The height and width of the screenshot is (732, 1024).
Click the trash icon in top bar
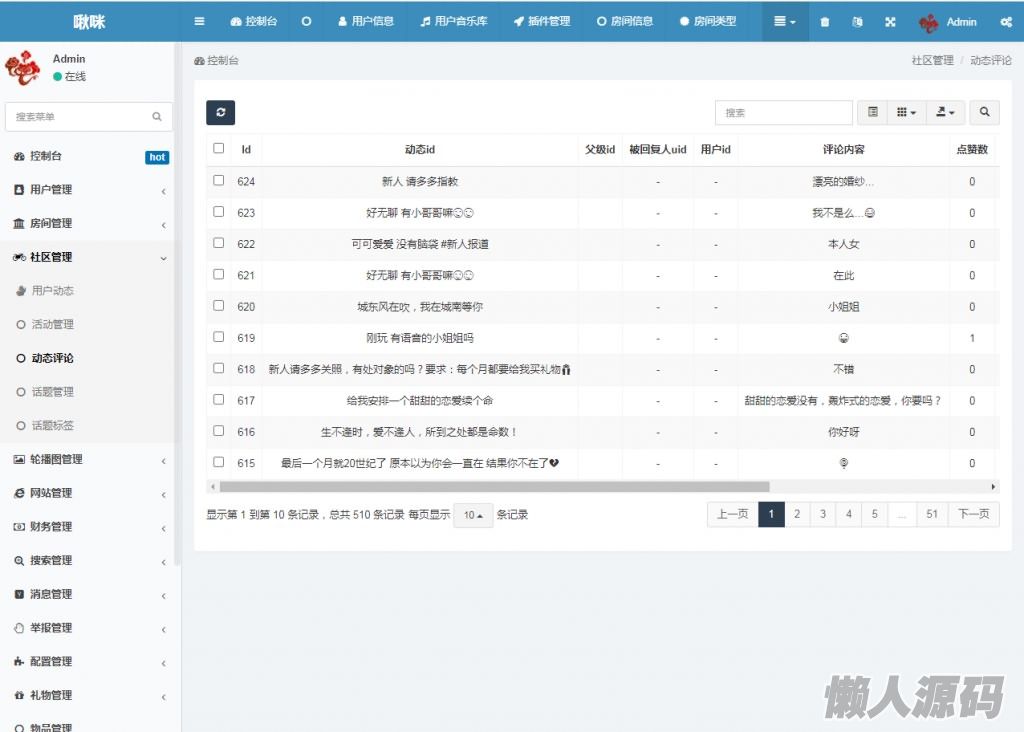(825, 22)
